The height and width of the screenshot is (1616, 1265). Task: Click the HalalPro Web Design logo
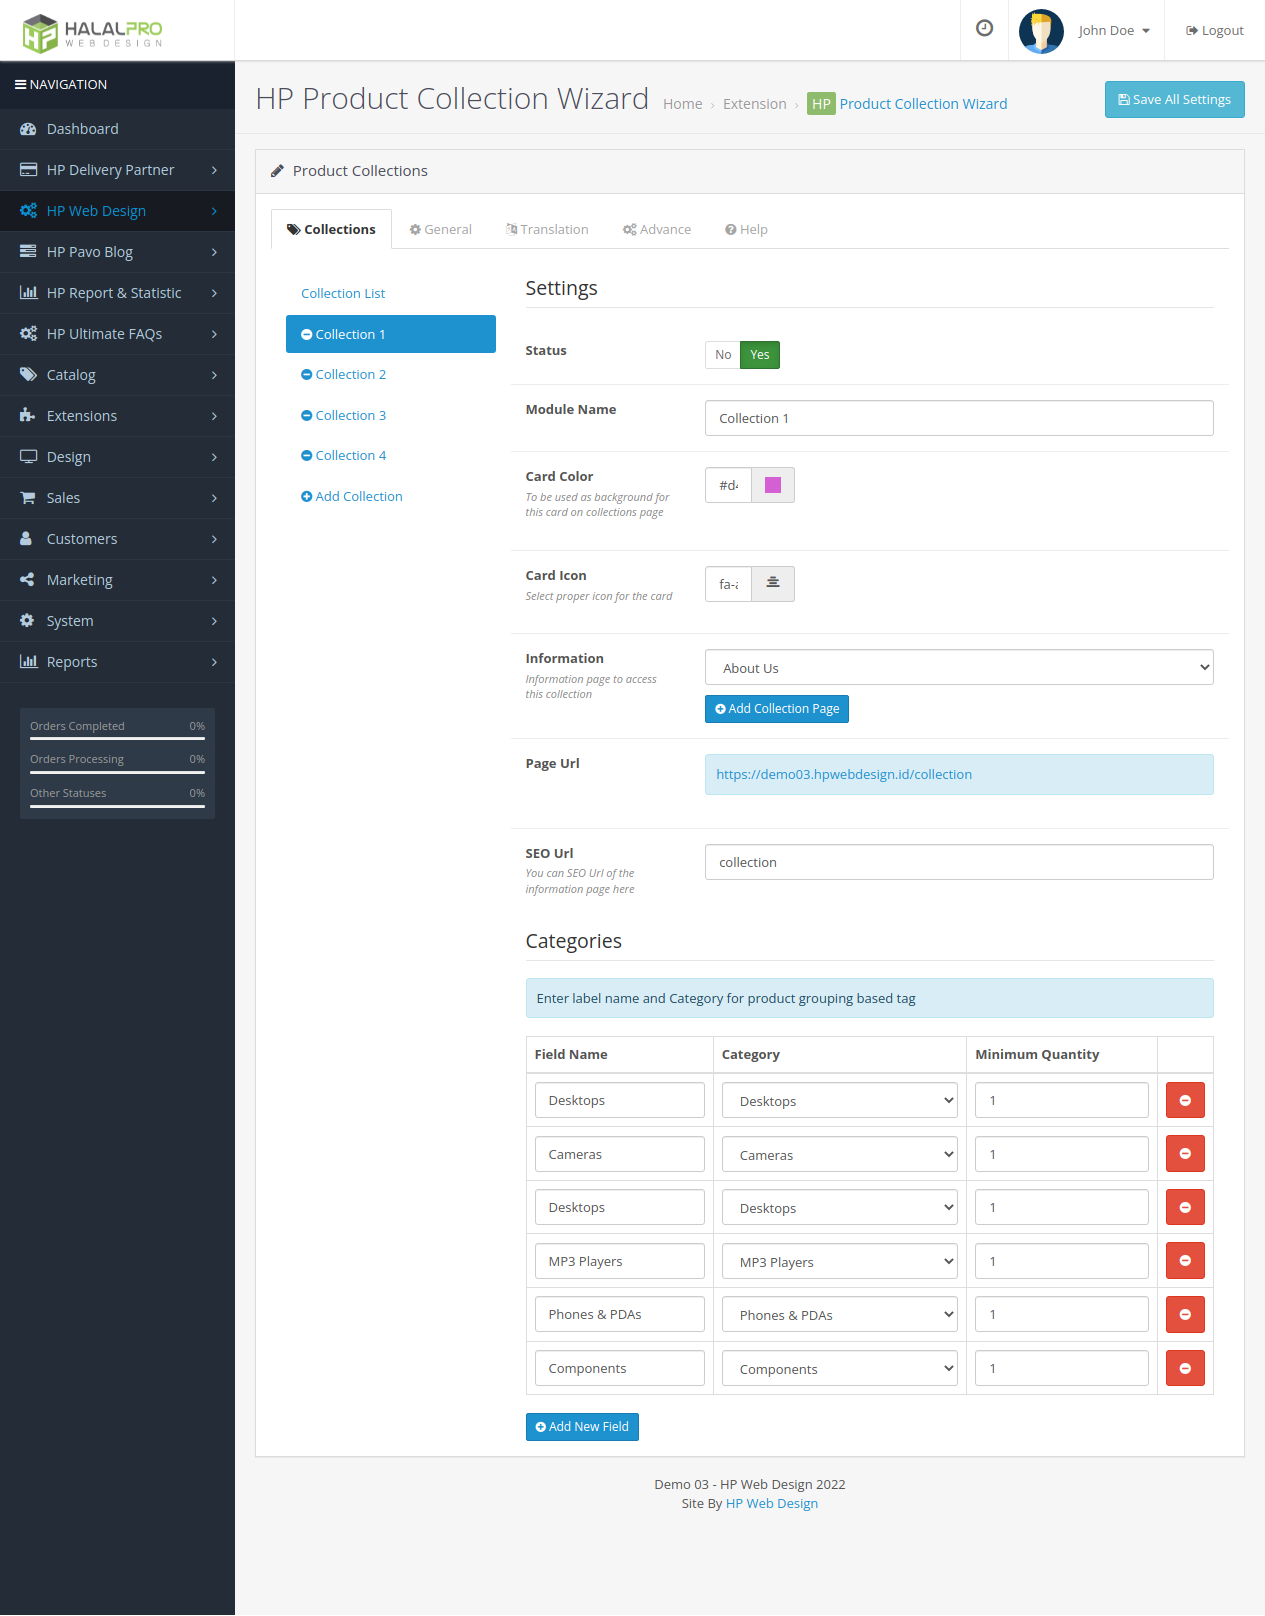[x=93, y=32]
